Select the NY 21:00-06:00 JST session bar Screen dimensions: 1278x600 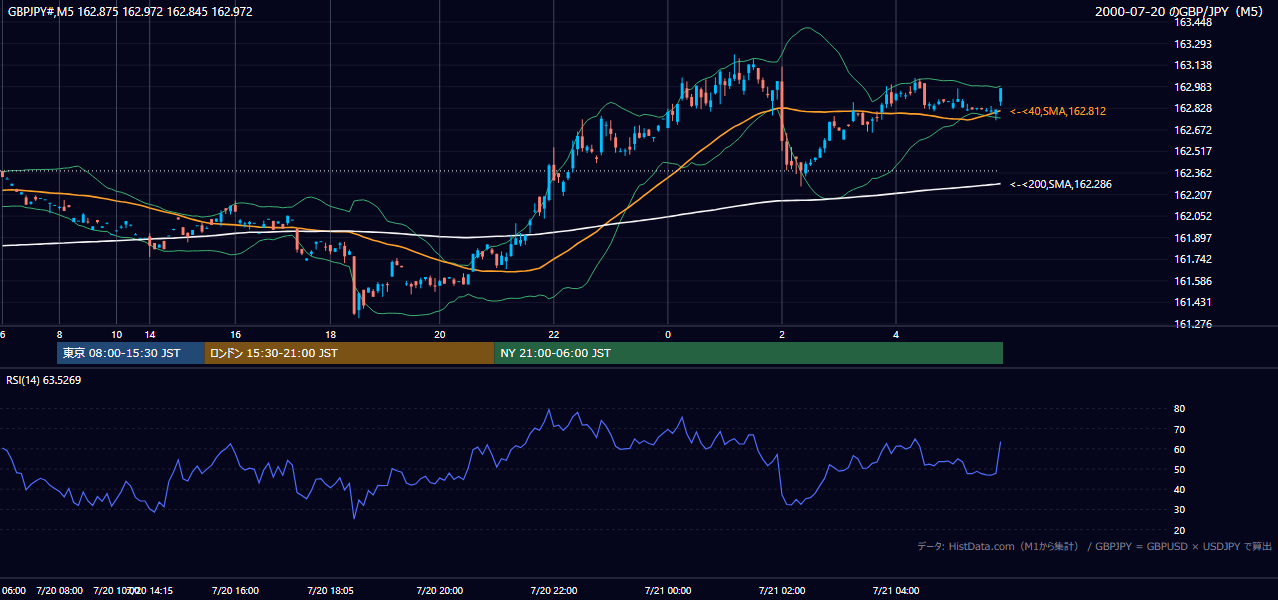(x=748, y=353)
